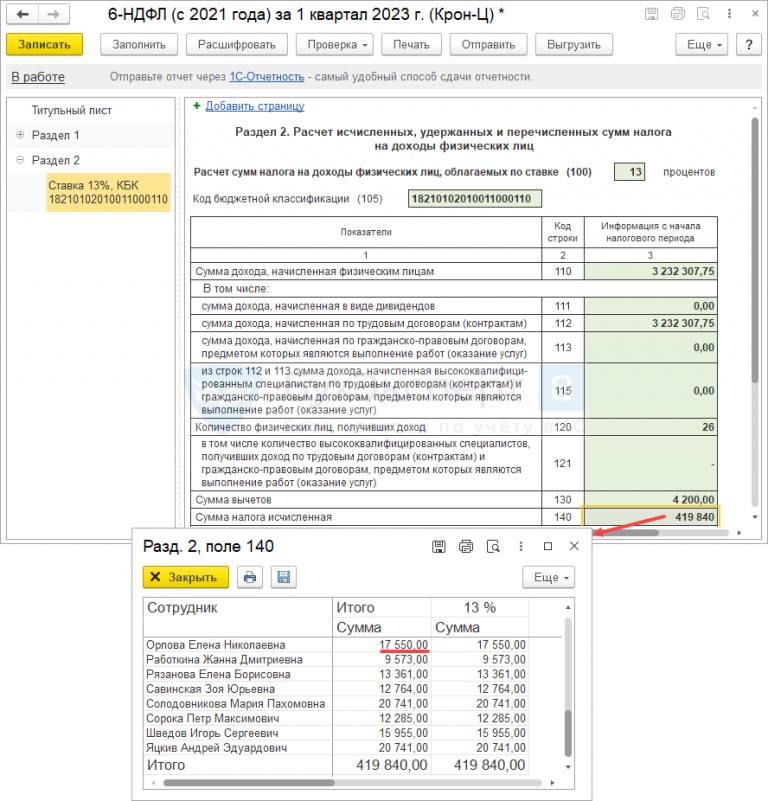Open the Еще dropdown in main toolbar
768x801 pixels.
click(700, 45)
